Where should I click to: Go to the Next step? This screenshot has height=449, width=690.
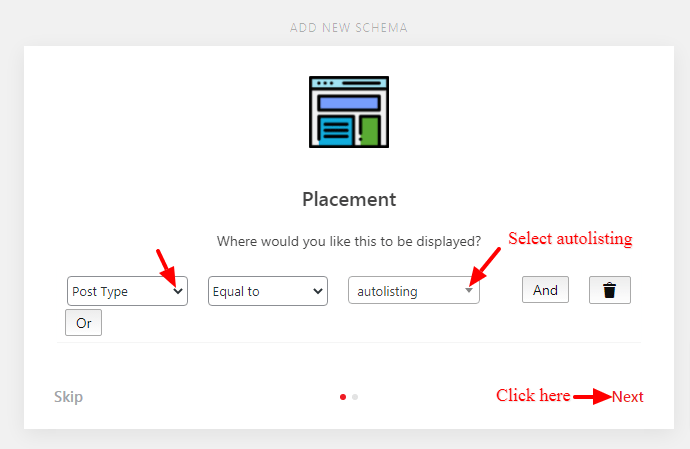(628, 397)
